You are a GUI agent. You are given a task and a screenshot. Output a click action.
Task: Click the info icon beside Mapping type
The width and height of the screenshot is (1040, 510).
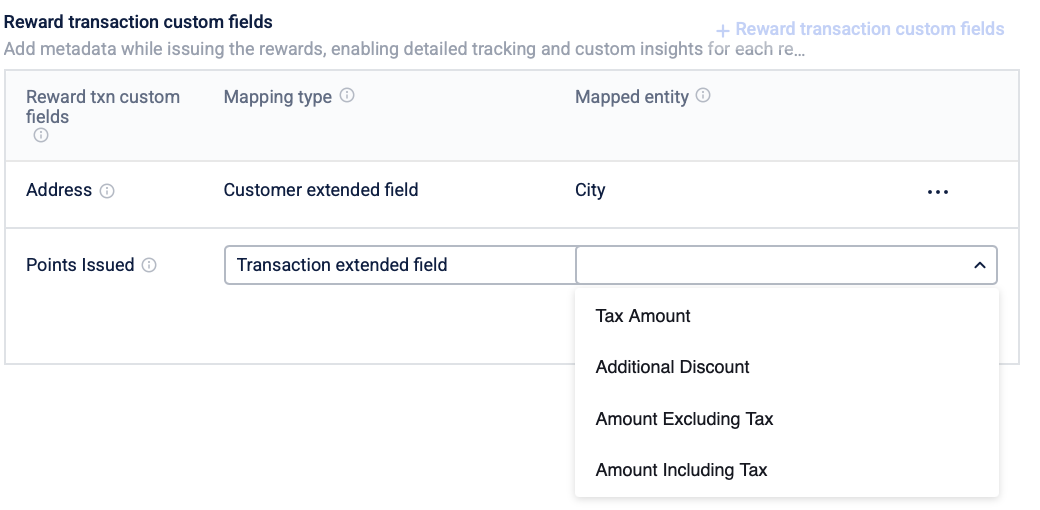click(347, 96)
